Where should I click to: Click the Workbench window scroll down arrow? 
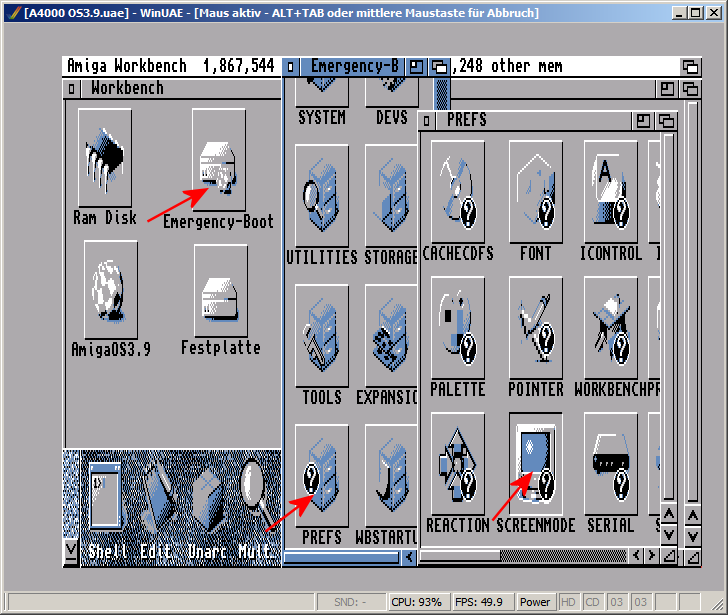(x=693, y=536)
